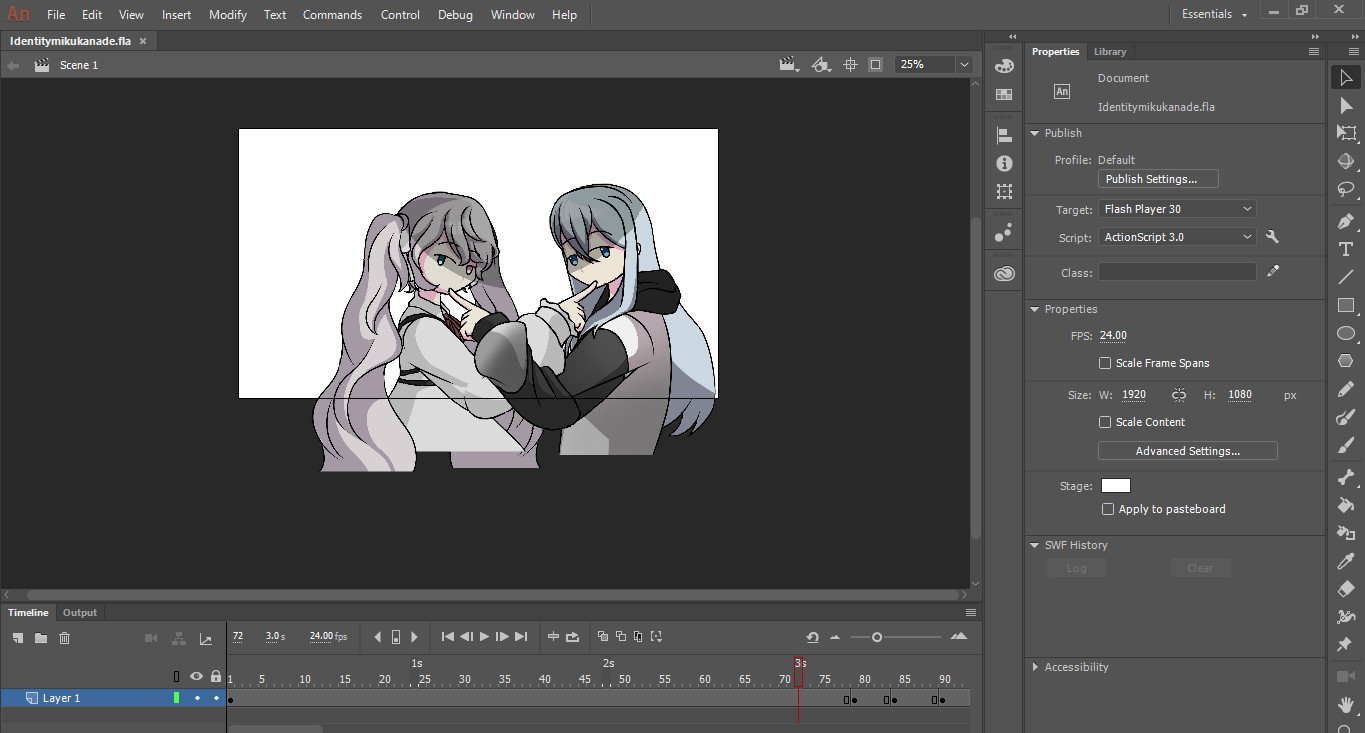Pick the Paint Bucket tool
The height and width of the screenshot is (733, 1365).
pos(1346,505)
